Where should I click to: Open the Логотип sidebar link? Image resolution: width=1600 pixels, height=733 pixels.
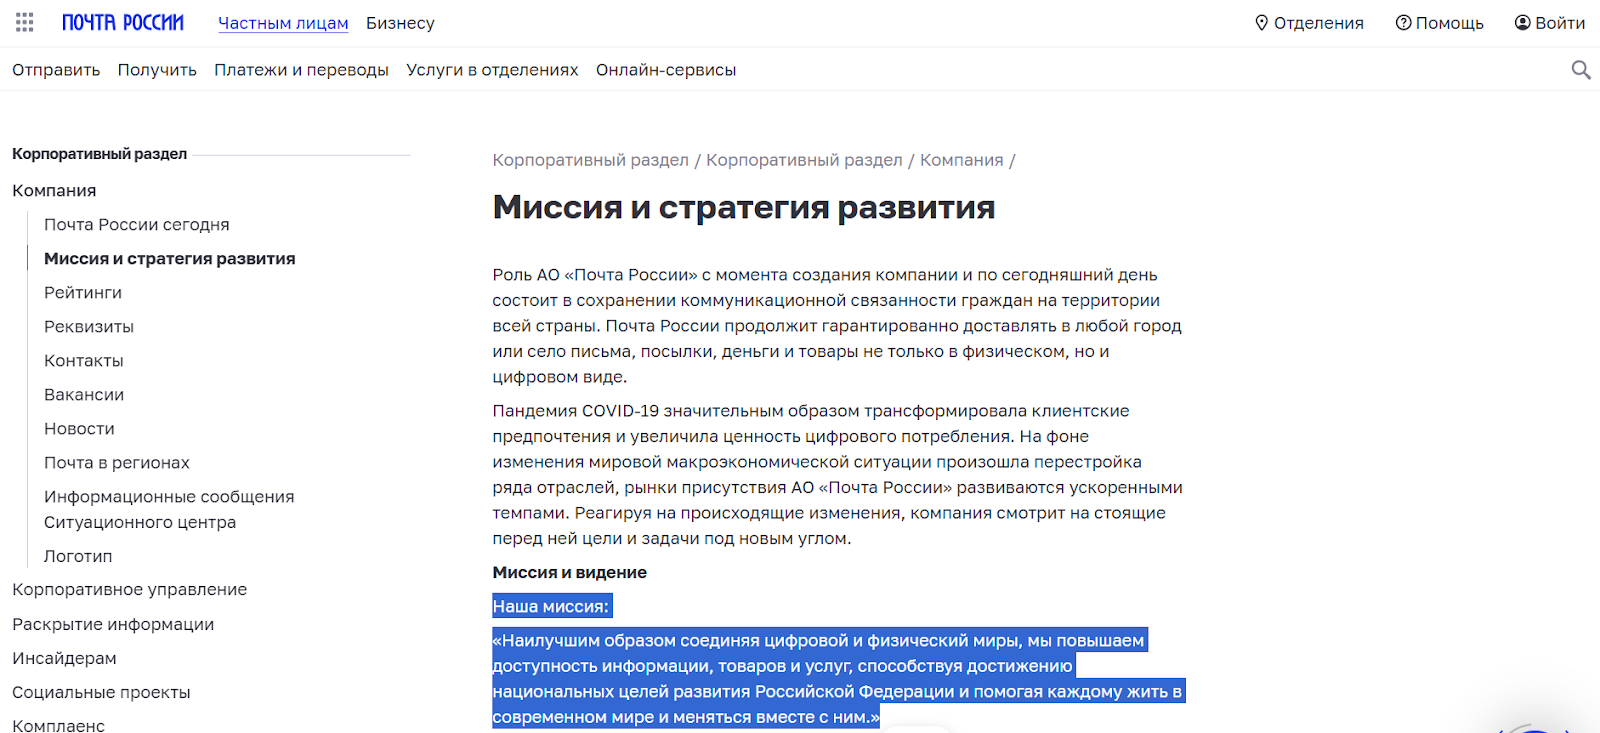click(x=78, y=557)
